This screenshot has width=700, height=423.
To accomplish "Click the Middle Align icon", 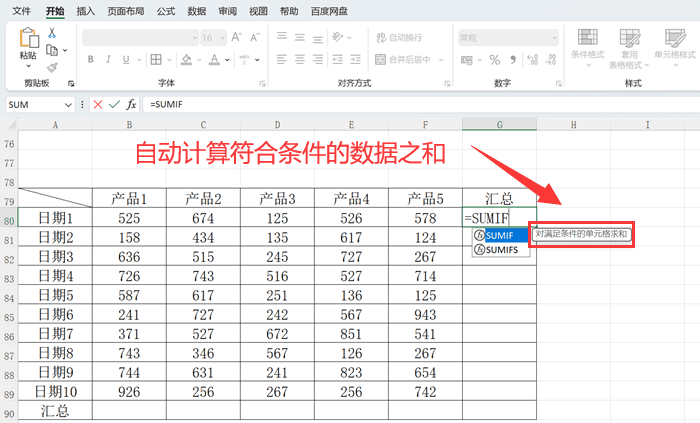I will coord(300,37).
